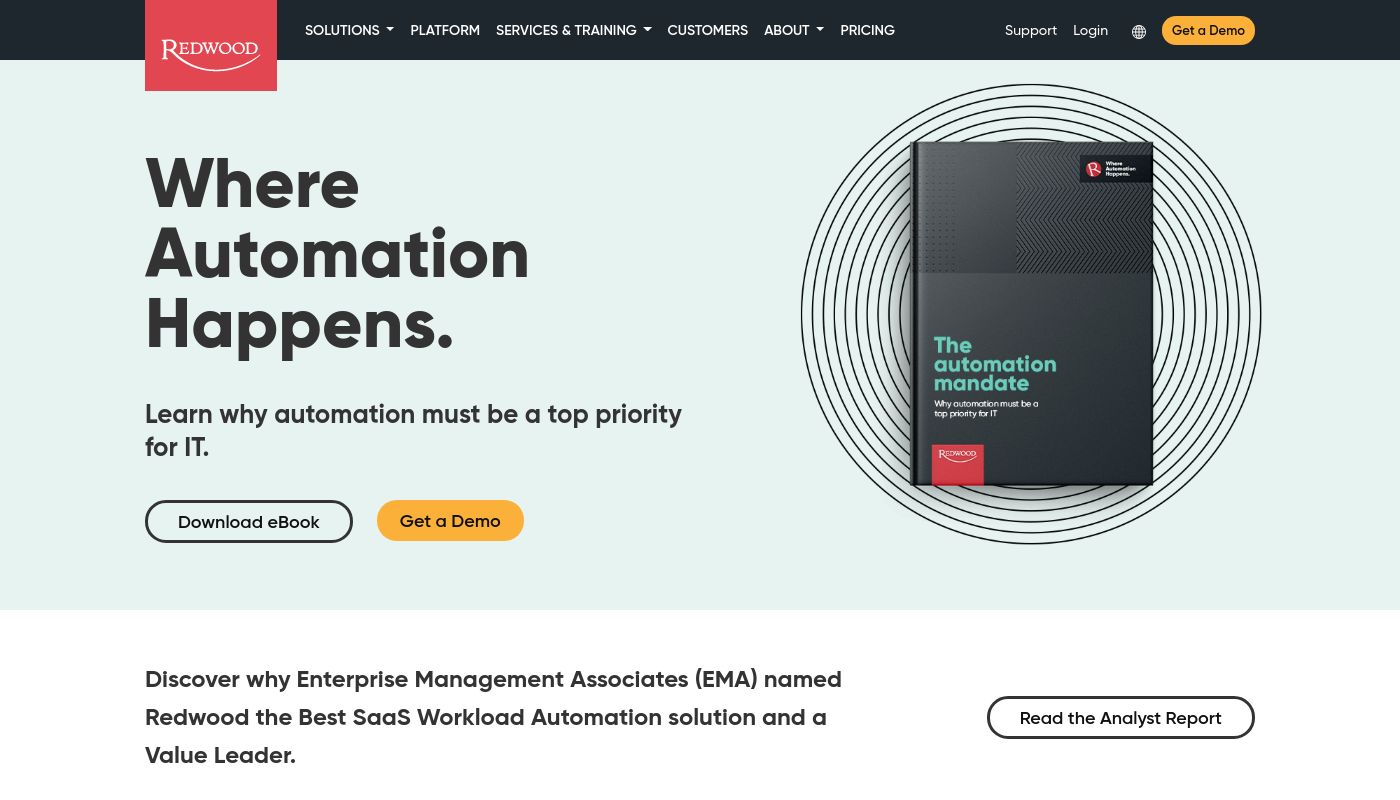Open the Login link
This screenshot has width=1400, height=800.
tap(1090, 30)
